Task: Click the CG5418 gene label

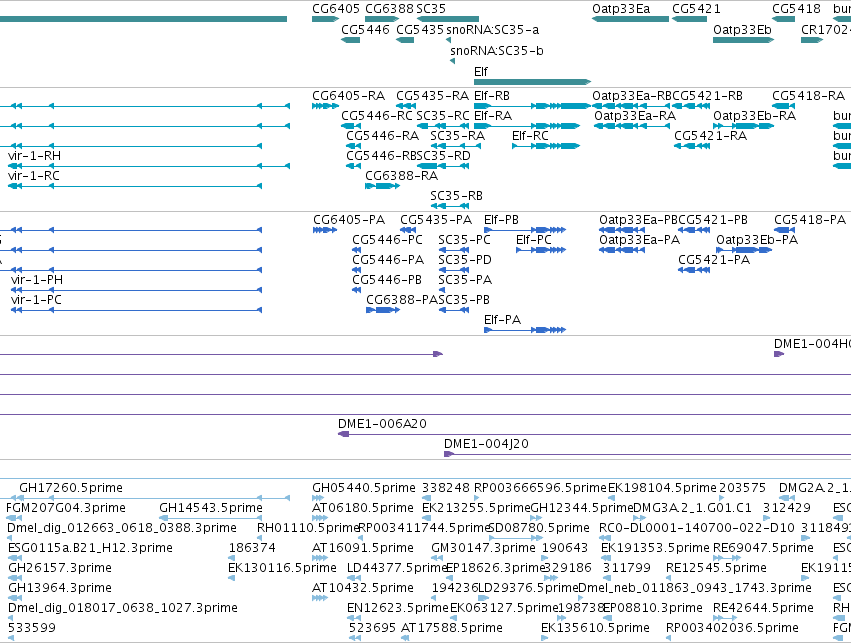Action: coord(796,9)
